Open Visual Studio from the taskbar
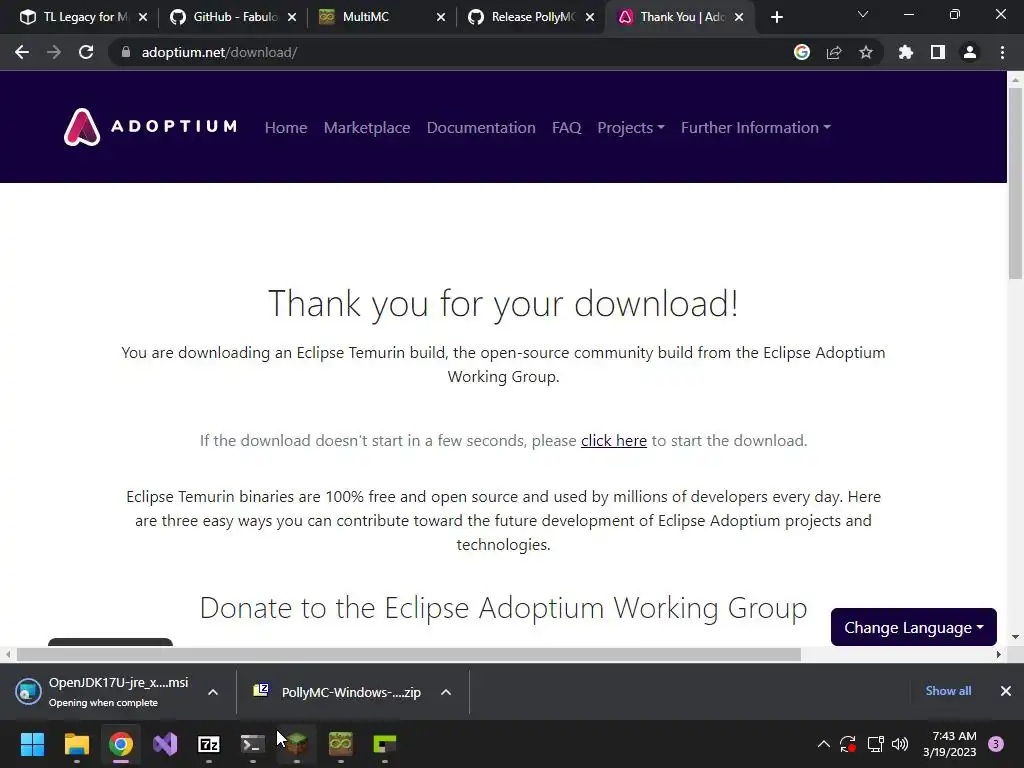 click(165, 744)
